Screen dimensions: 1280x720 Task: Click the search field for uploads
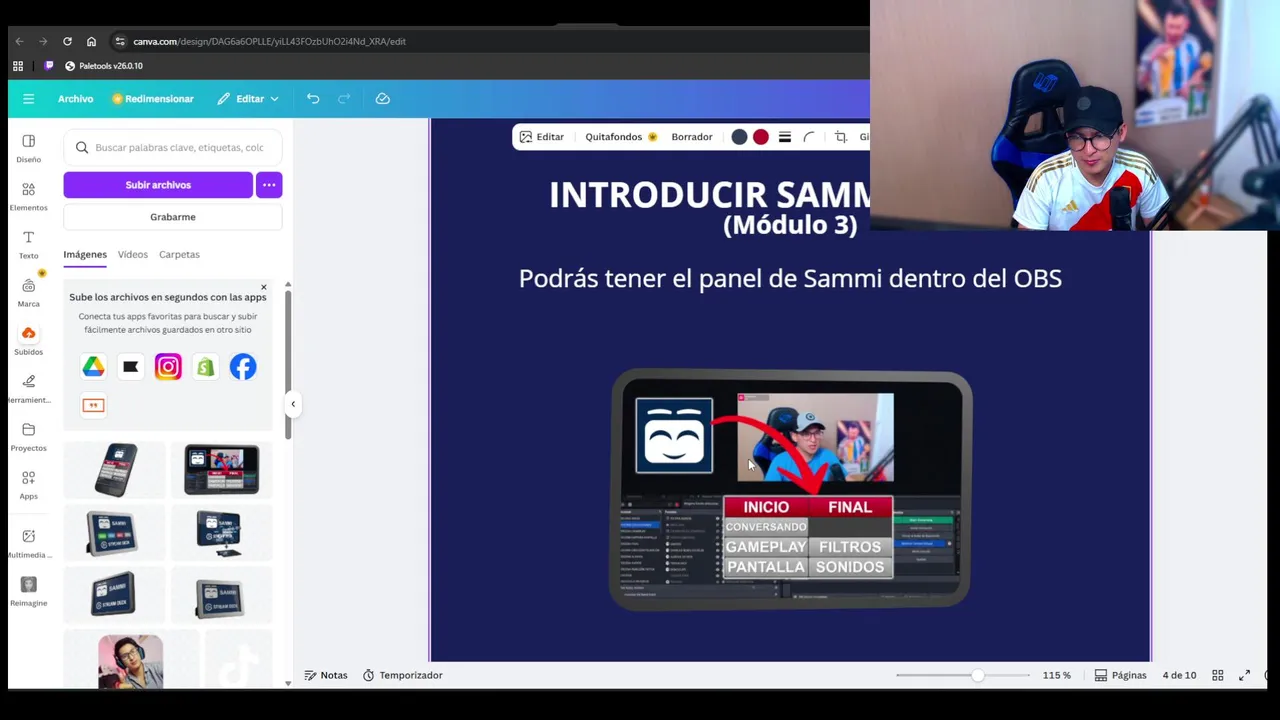tap(172, 148)
